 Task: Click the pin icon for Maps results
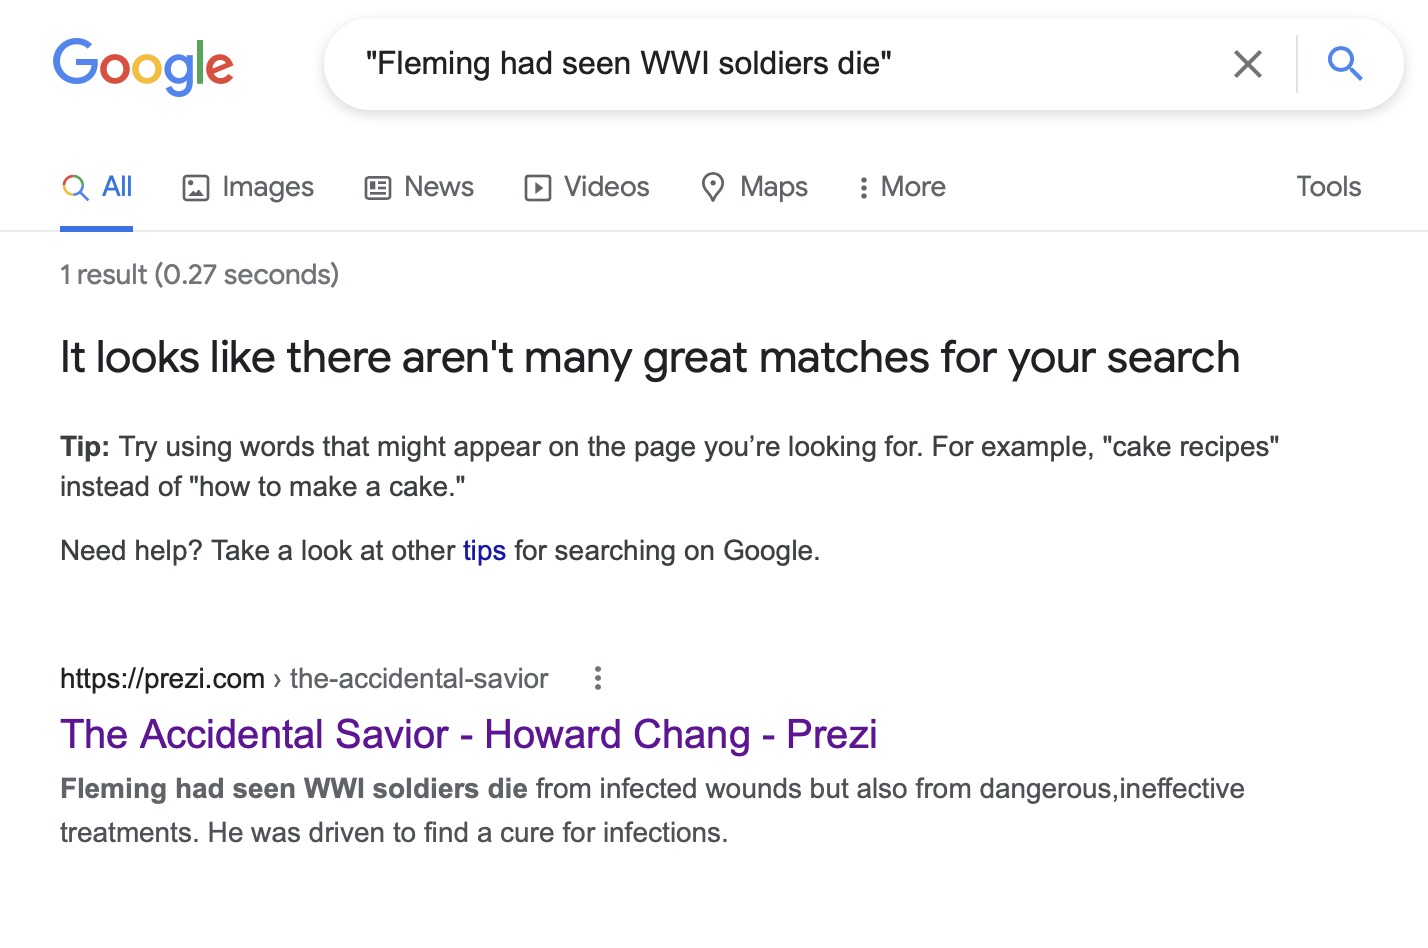(x=713, y=188)
